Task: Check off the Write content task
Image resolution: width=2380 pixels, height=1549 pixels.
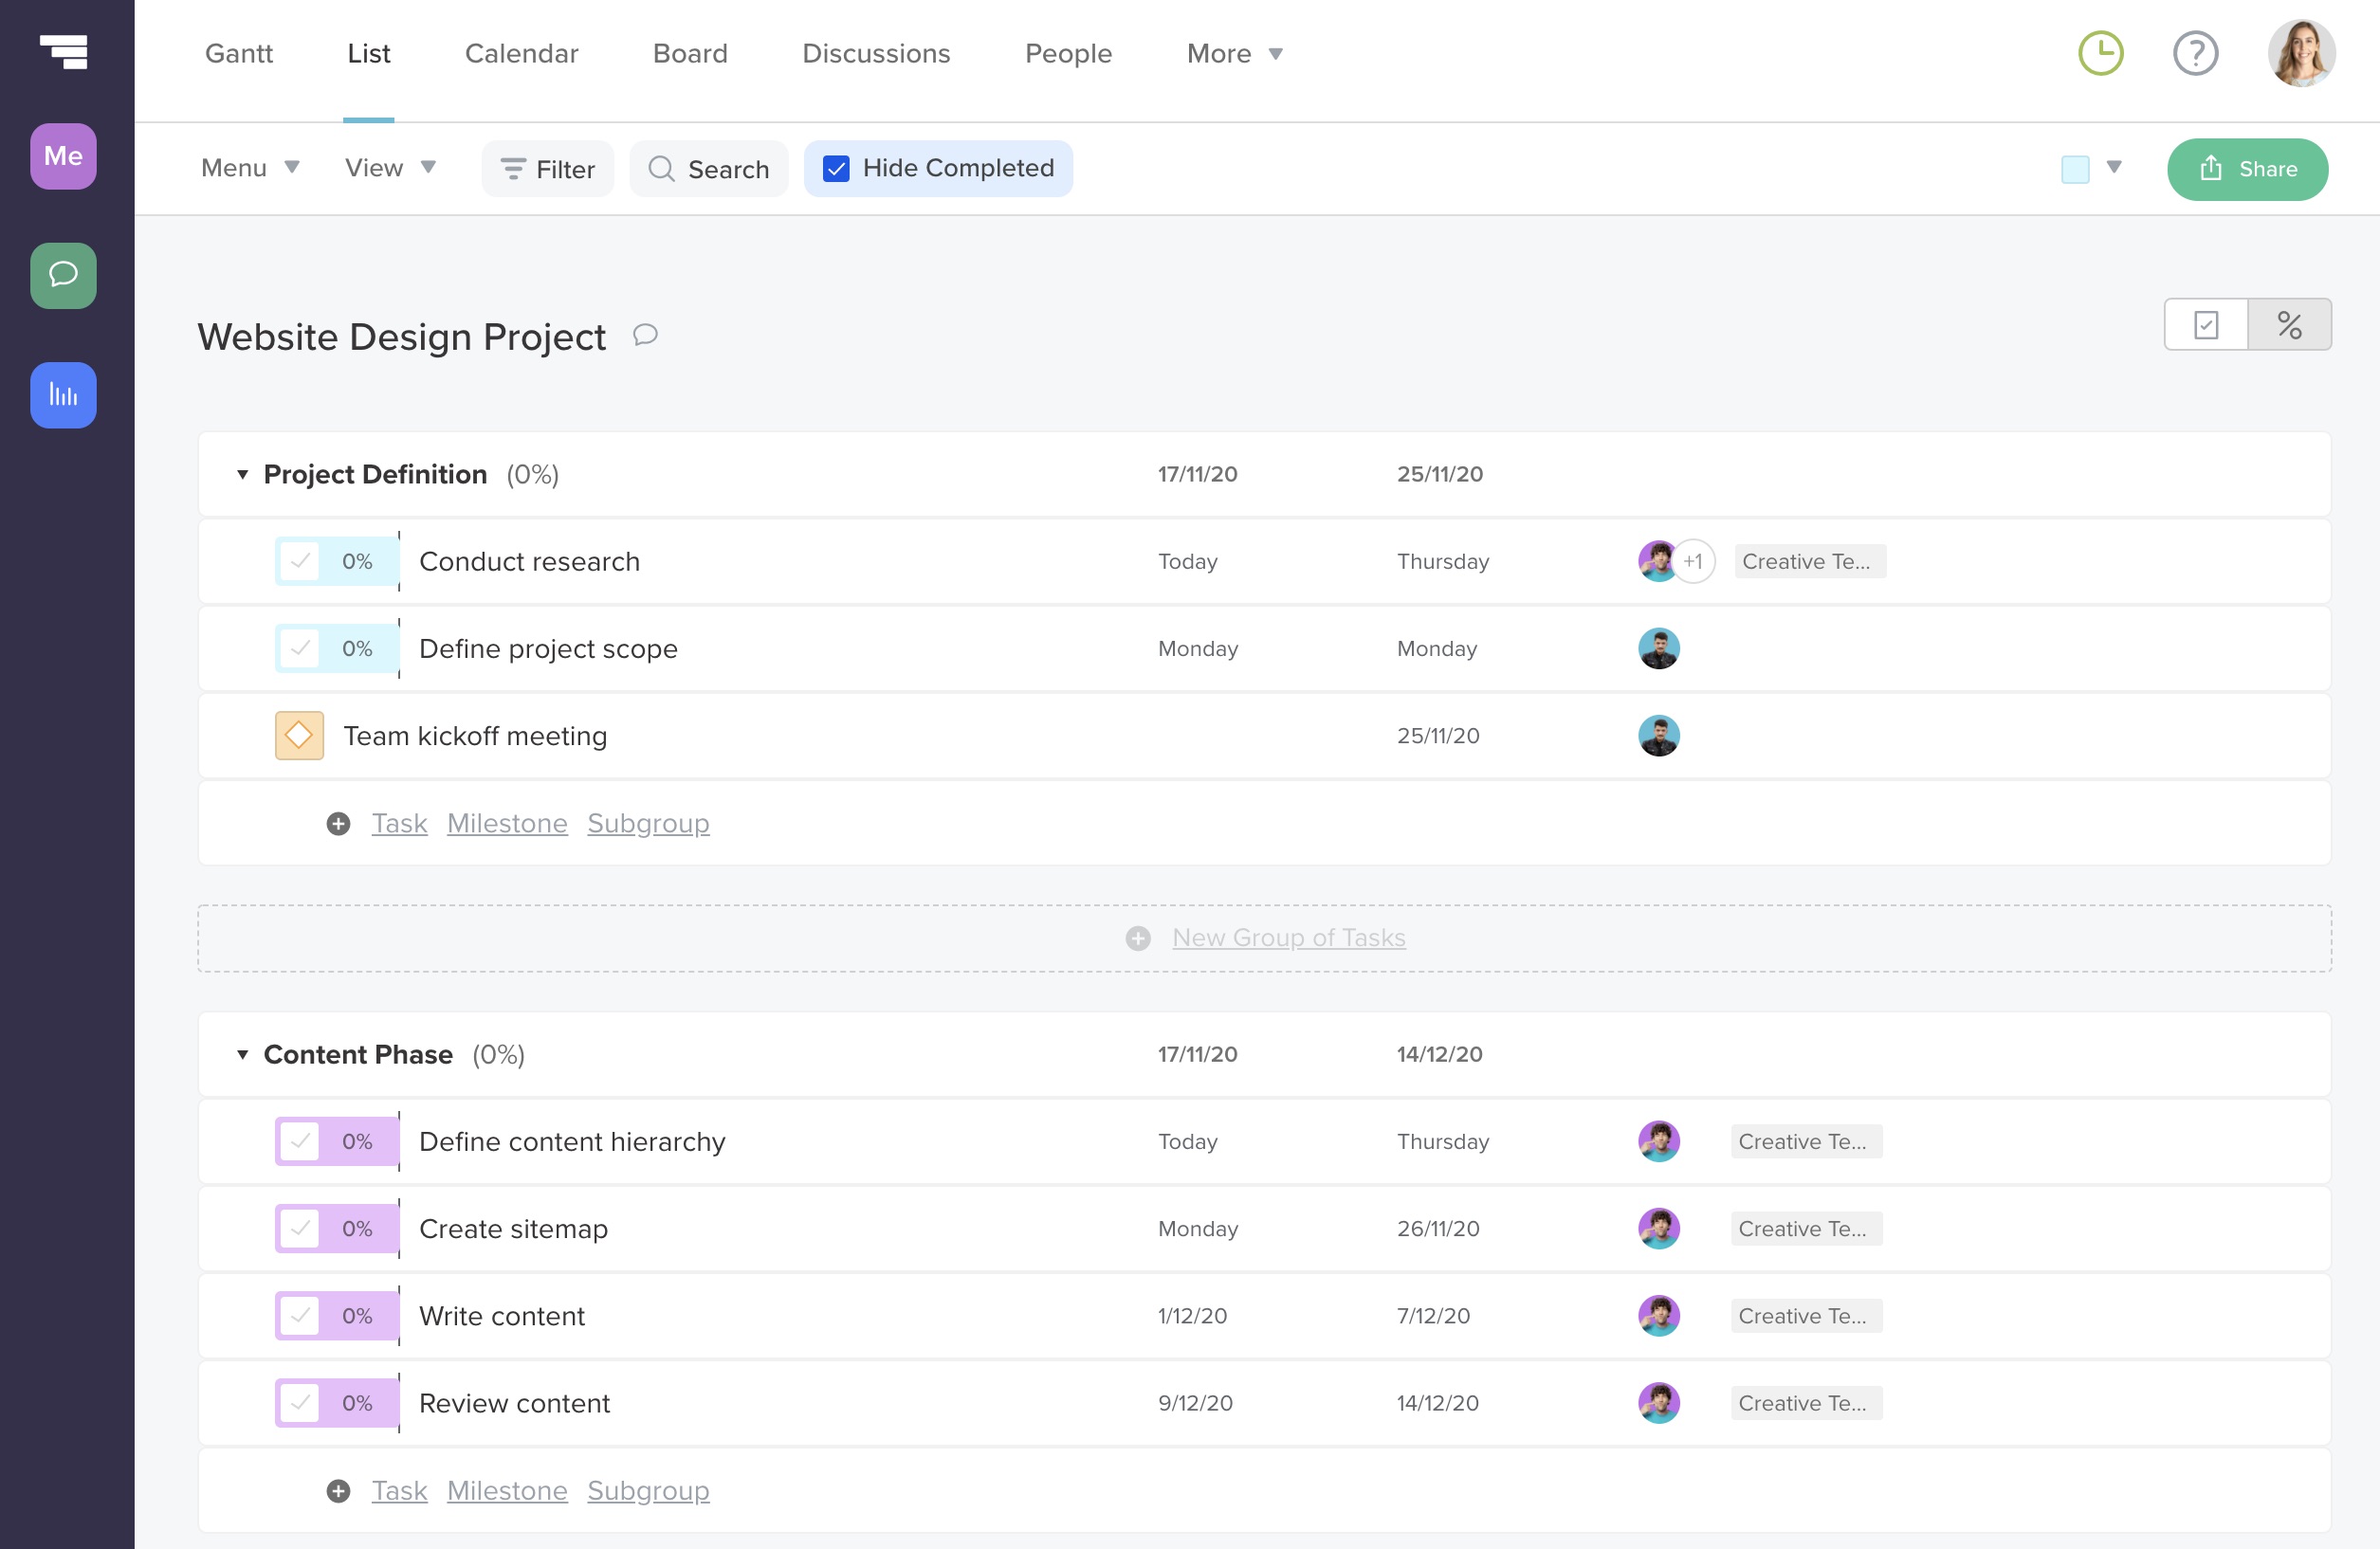Action: pos(299,1316)
